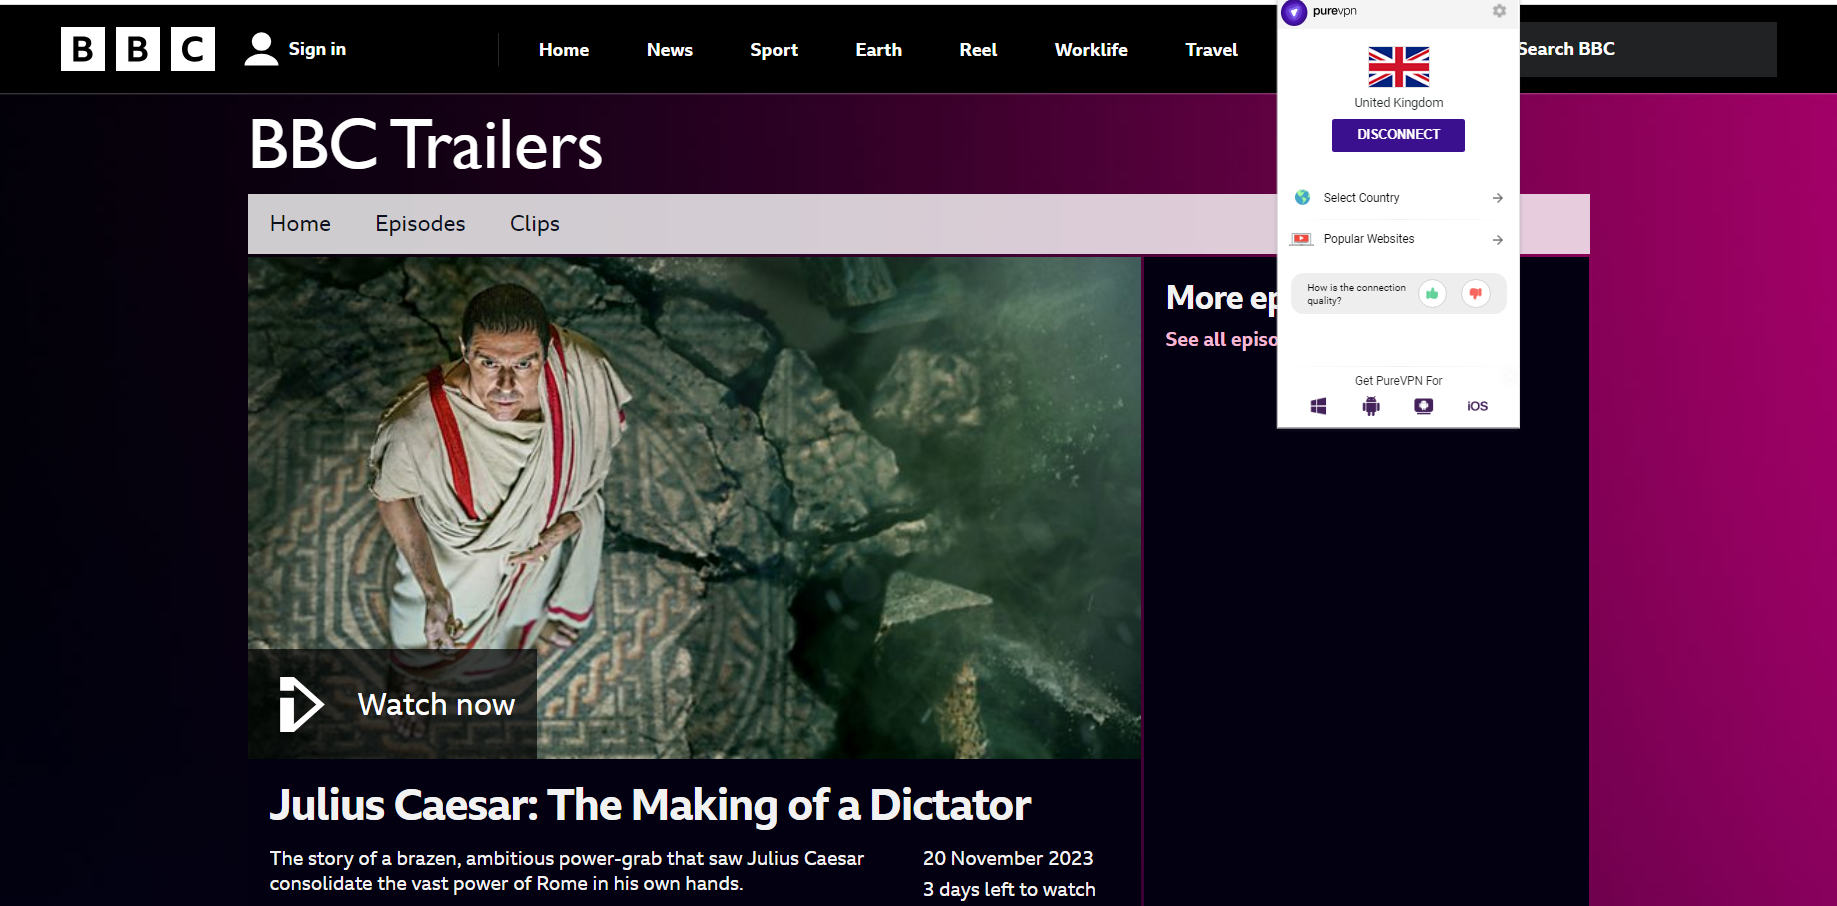The width and height of the screenshot is (1837, 906).
Task: Open PureVPN settings gear
Action: [x=1499, y=11]
